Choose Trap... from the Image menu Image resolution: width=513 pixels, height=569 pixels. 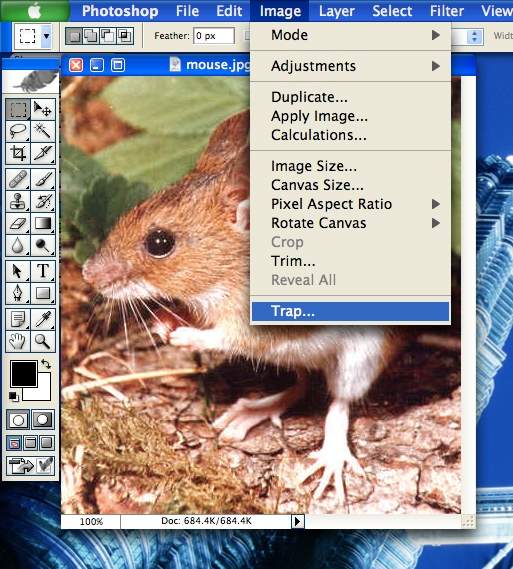coord(350,311)
